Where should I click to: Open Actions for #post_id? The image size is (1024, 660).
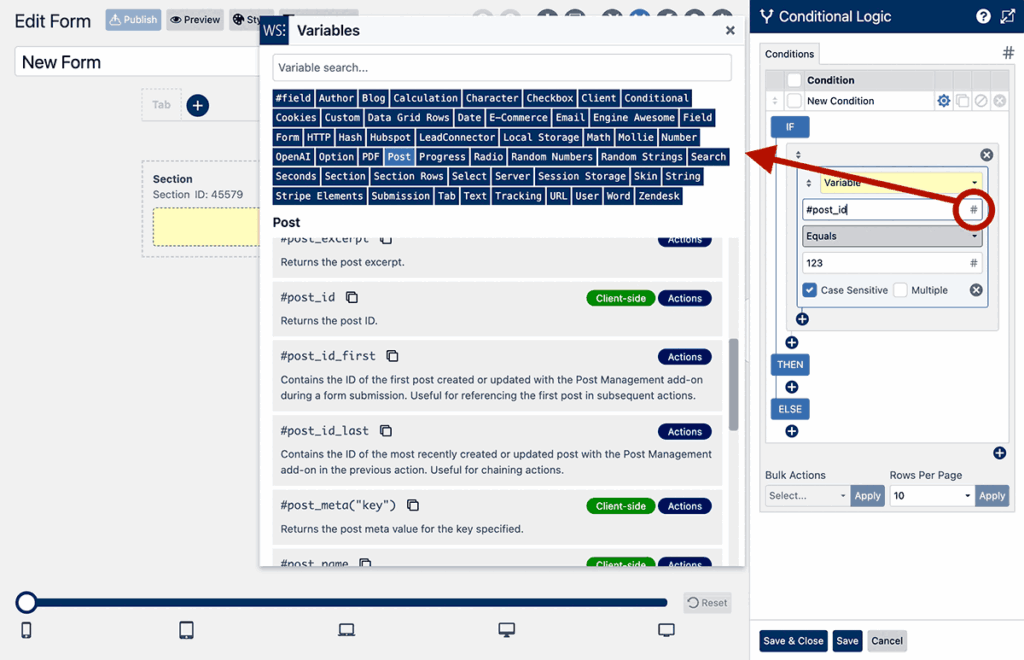[684, 298]
